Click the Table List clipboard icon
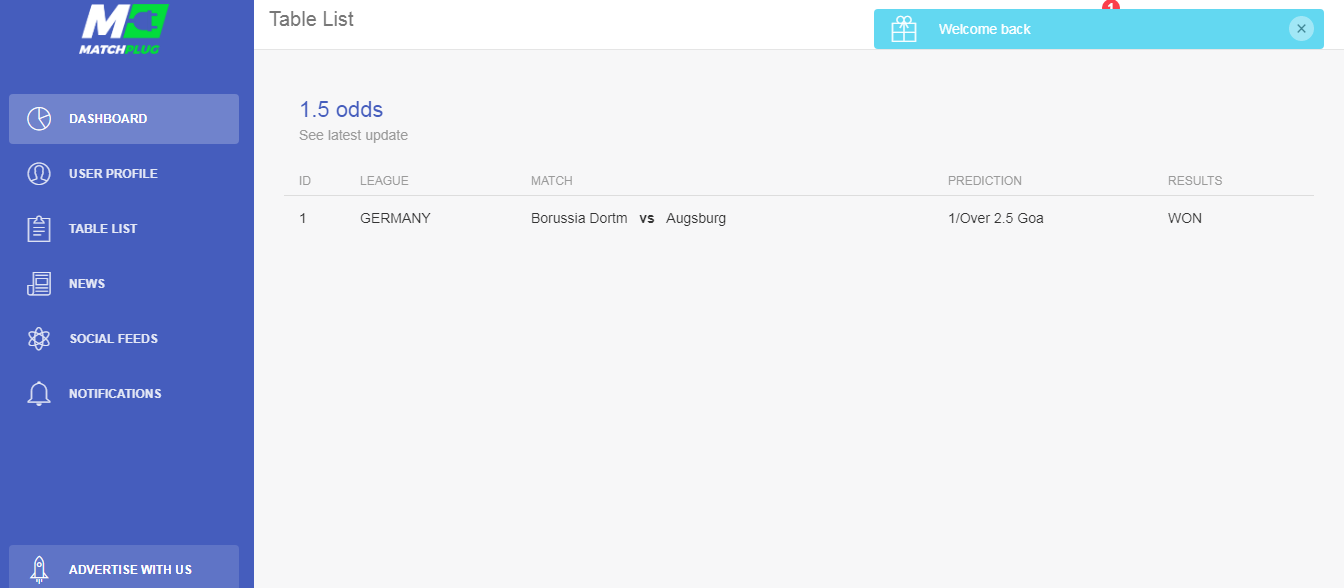This screenshot has height=588, width=1344. tap(39, 229)
